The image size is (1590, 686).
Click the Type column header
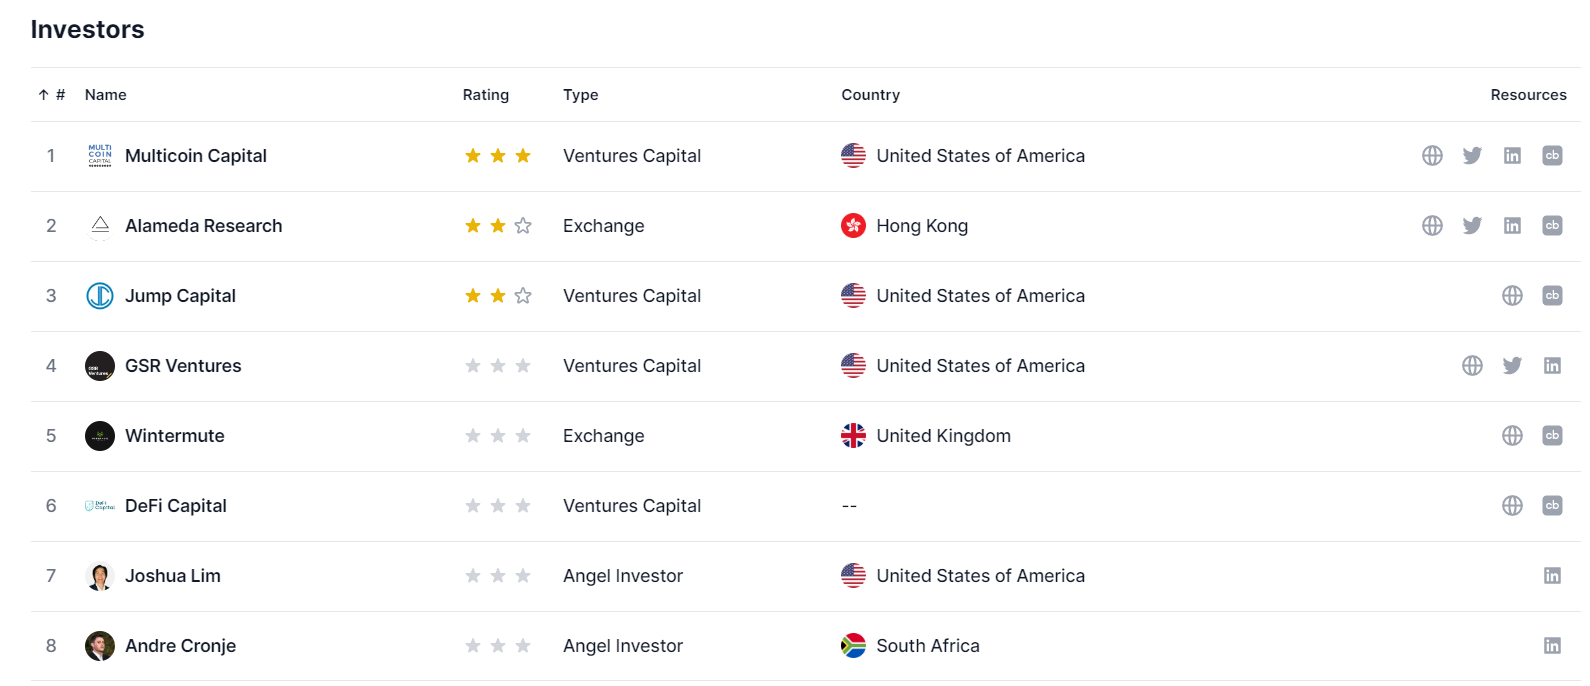[580, 95]
